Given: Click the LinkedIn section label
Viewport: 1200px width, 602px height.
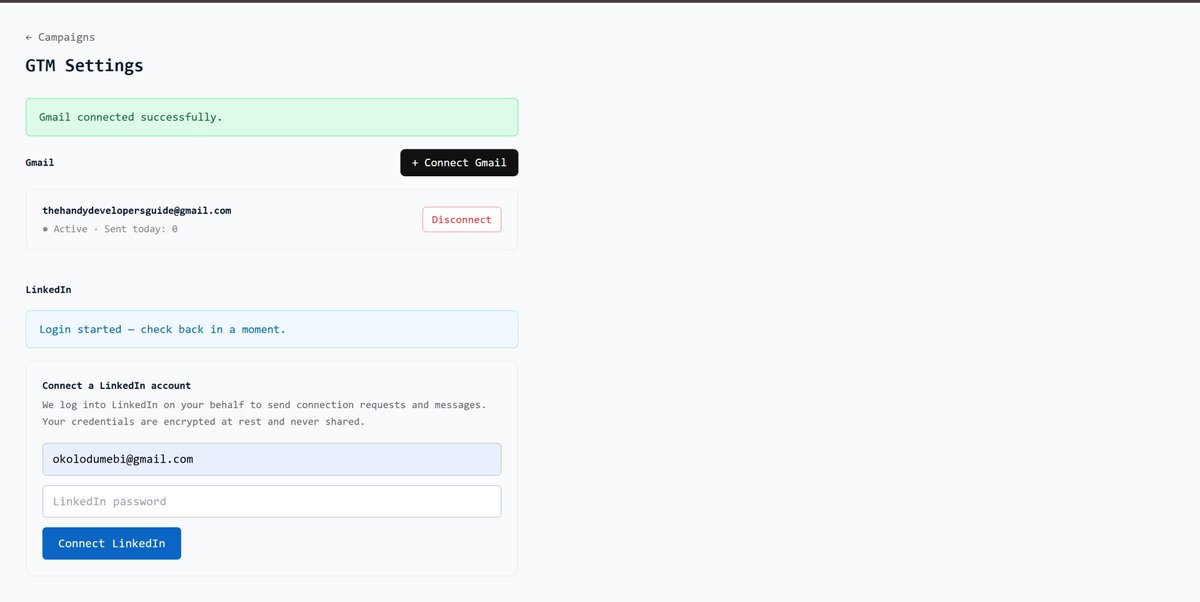Looking at the screenshot, I should click(x=48, y=289).
